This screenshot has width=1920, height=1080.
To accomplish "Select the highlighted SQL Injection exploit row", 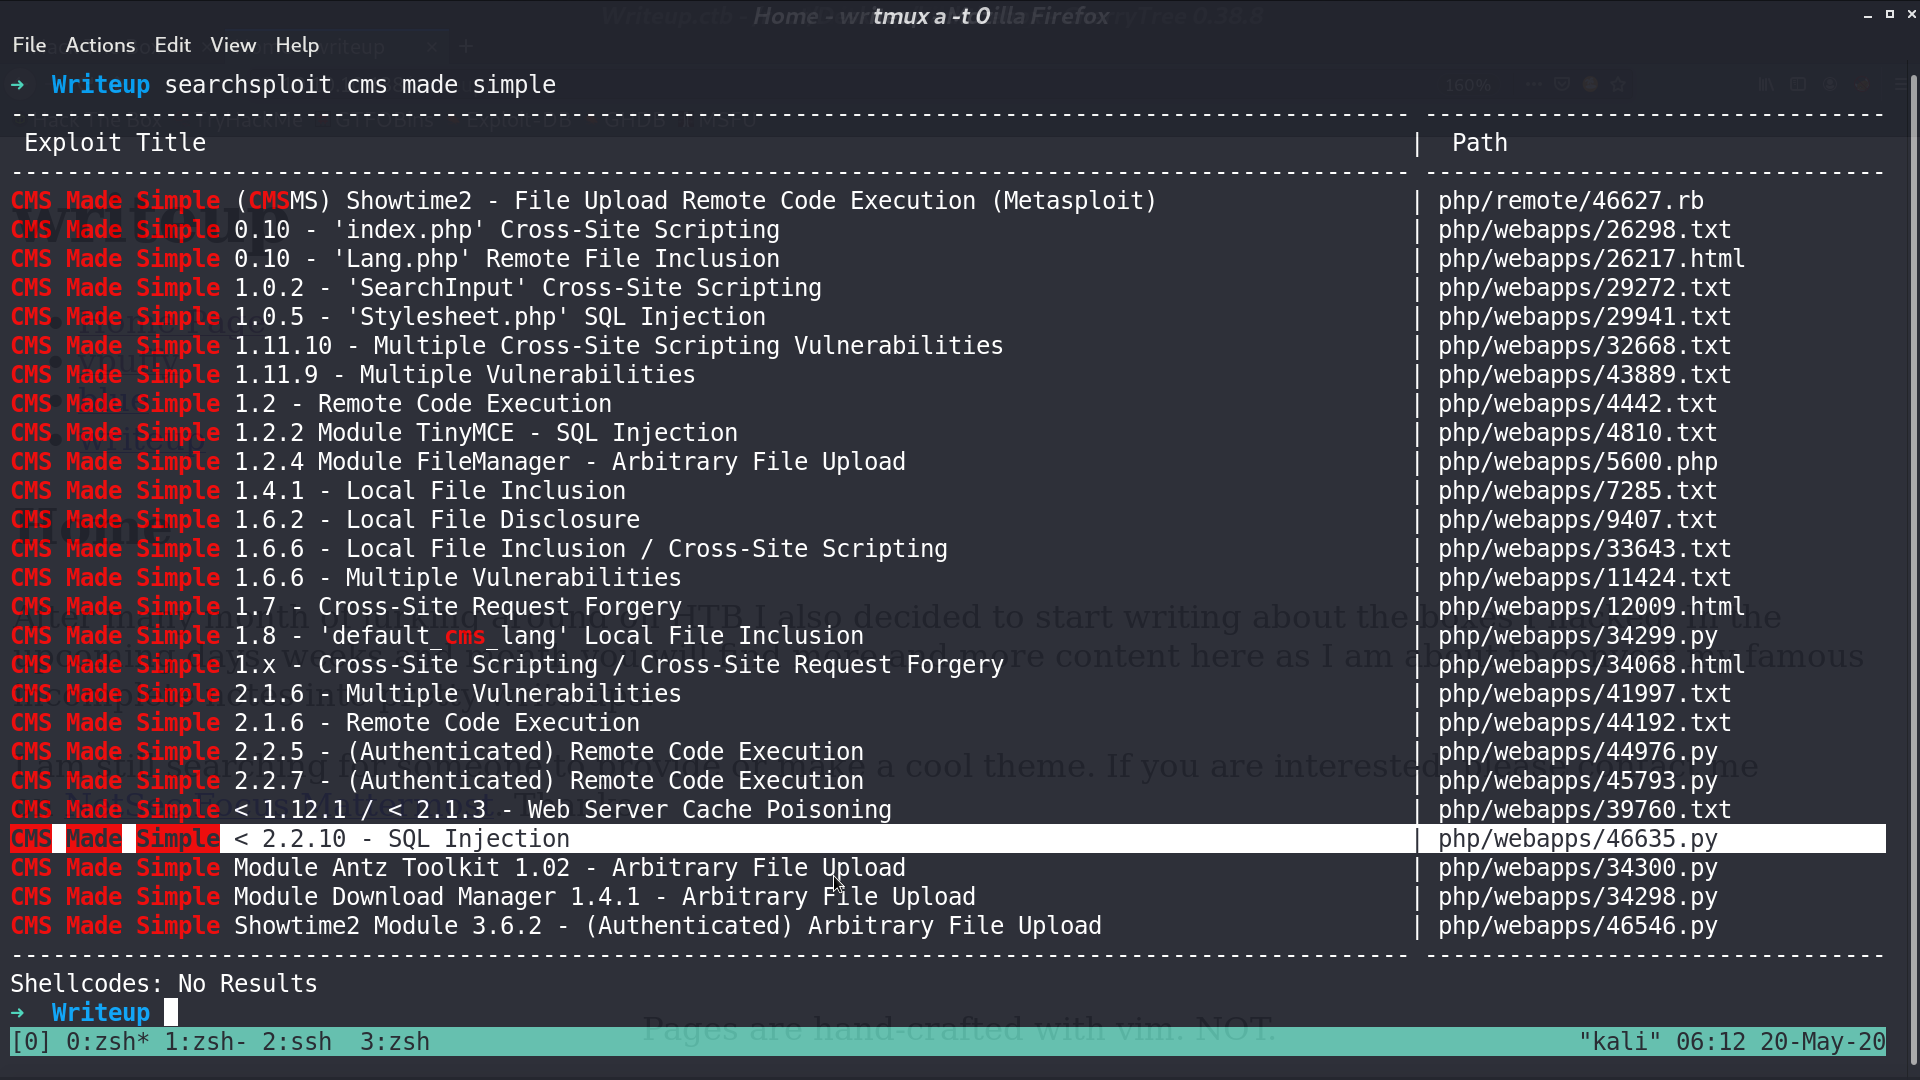I will [x=948, y=839].
